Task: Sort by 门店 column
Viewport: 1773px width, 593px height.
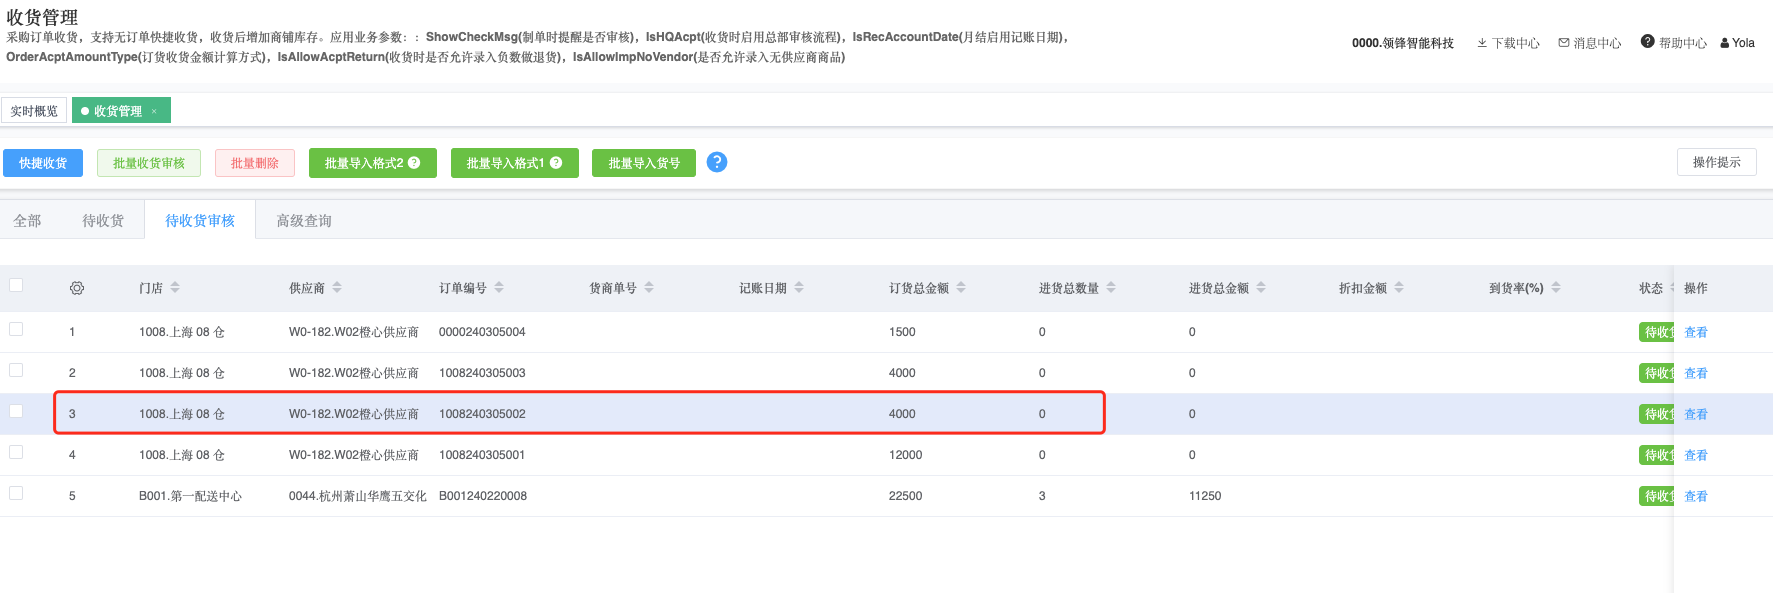Action: (175, 288)
